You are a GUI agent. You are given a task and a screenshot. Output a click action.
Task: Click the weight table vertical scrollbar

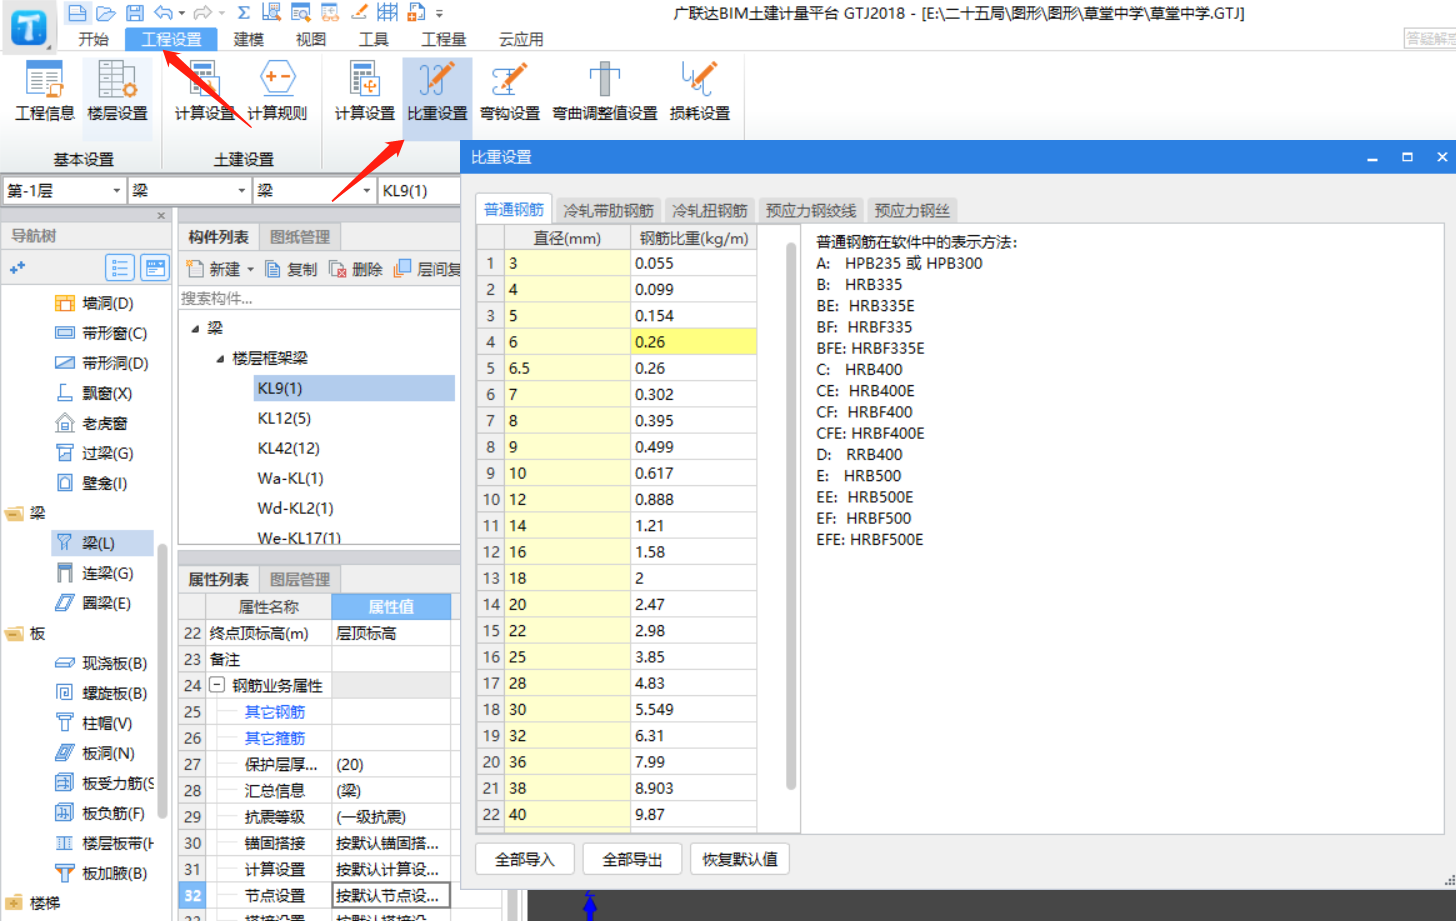click(791, 516)
